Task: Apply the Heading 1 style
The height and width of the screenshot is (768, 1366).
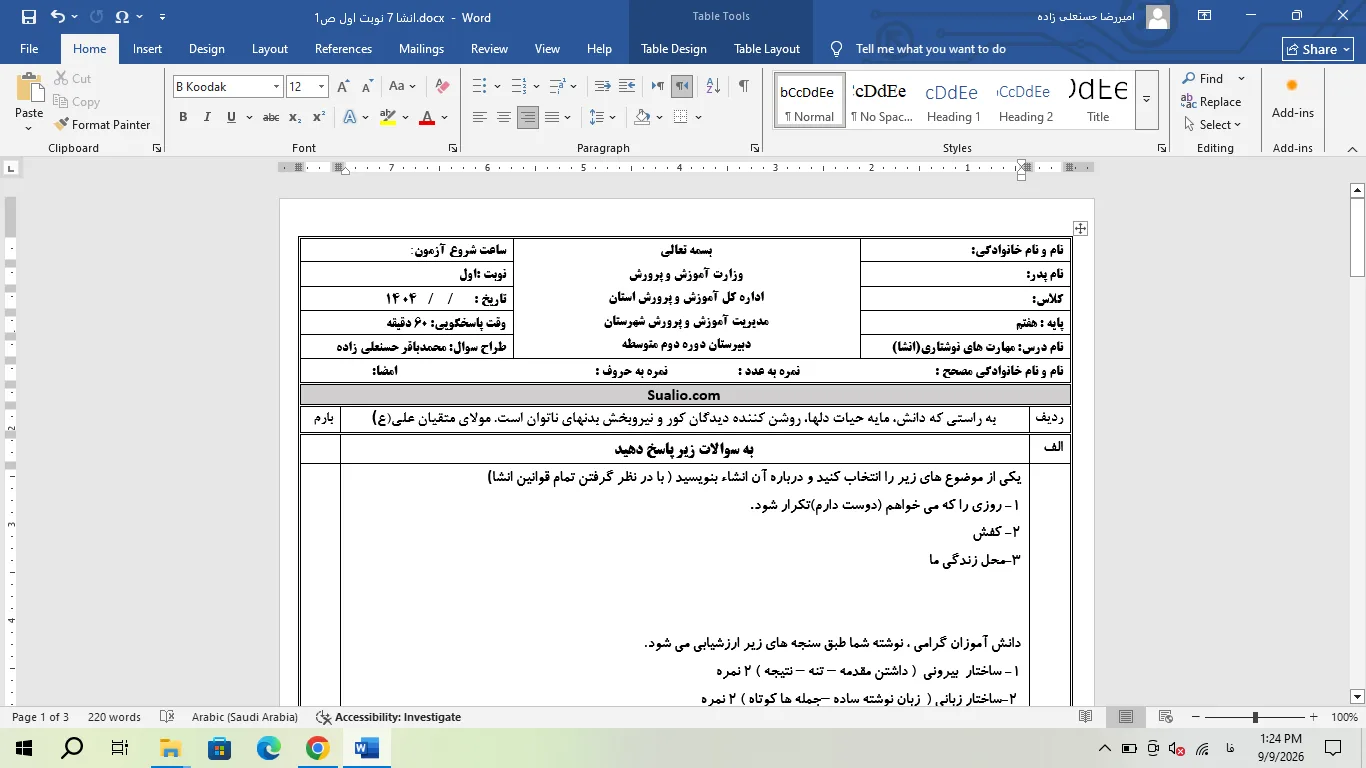Action: pos(953,99)
